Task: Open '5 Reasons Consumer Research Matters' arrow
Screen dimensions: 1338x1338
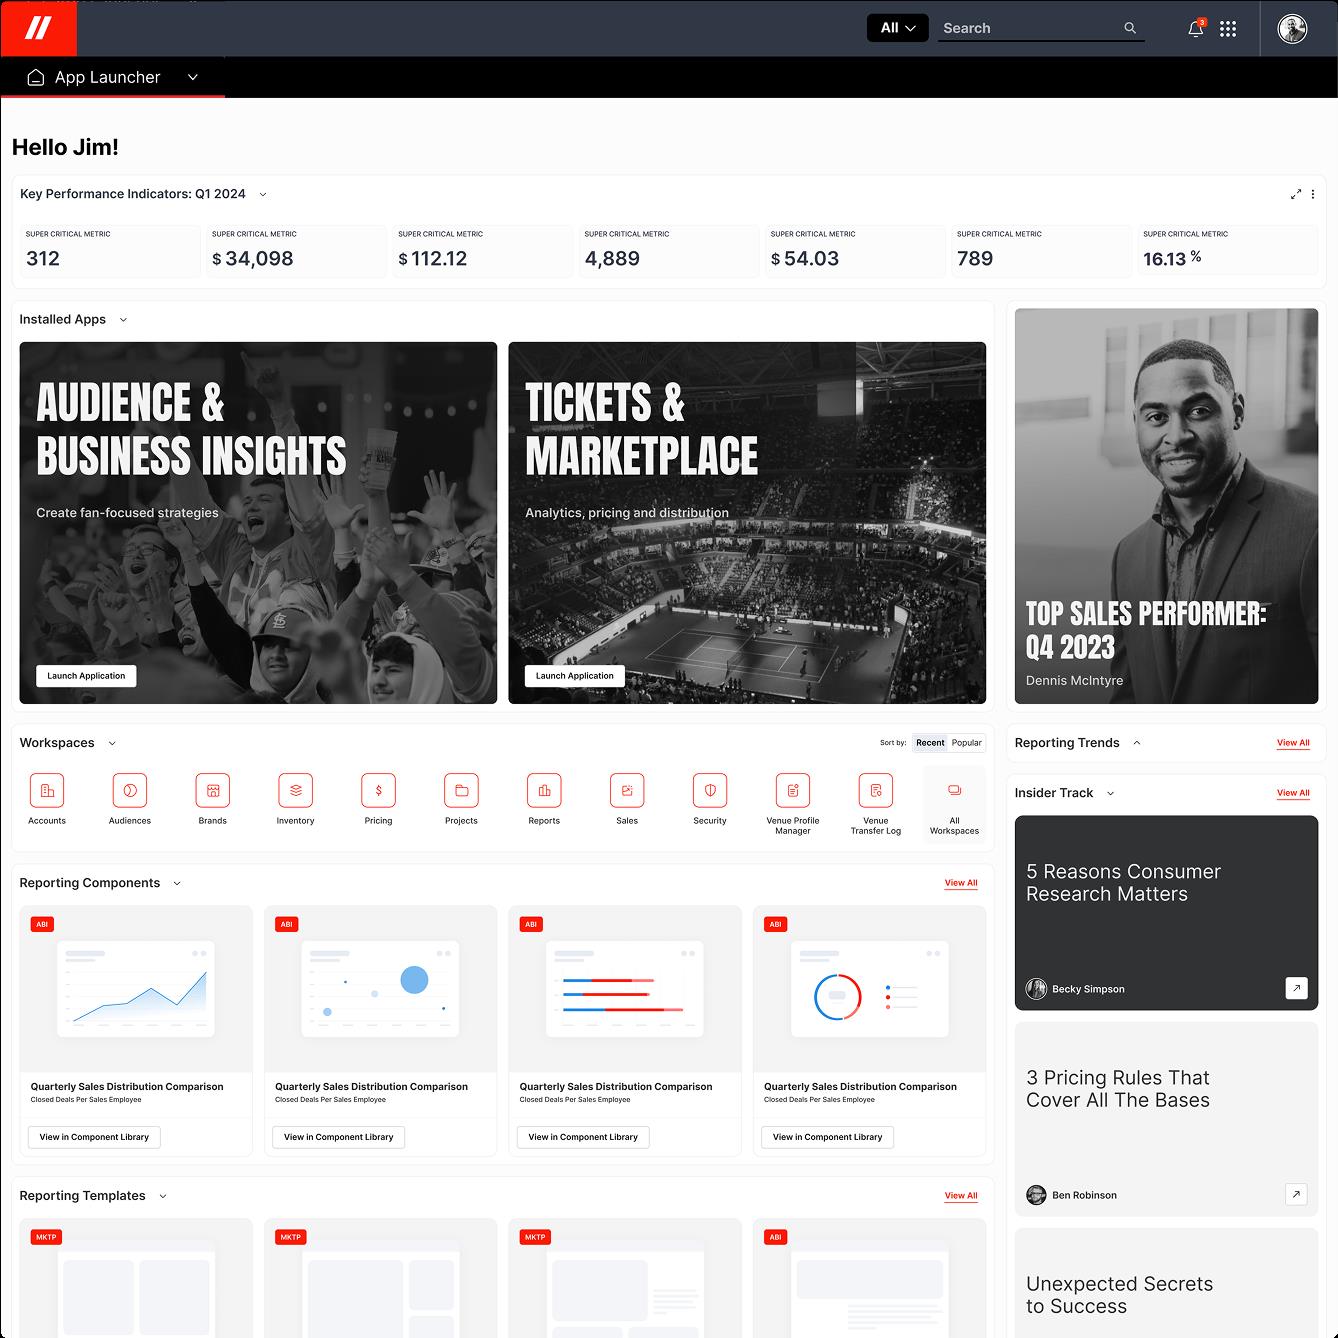Action: pos(1296,988)
